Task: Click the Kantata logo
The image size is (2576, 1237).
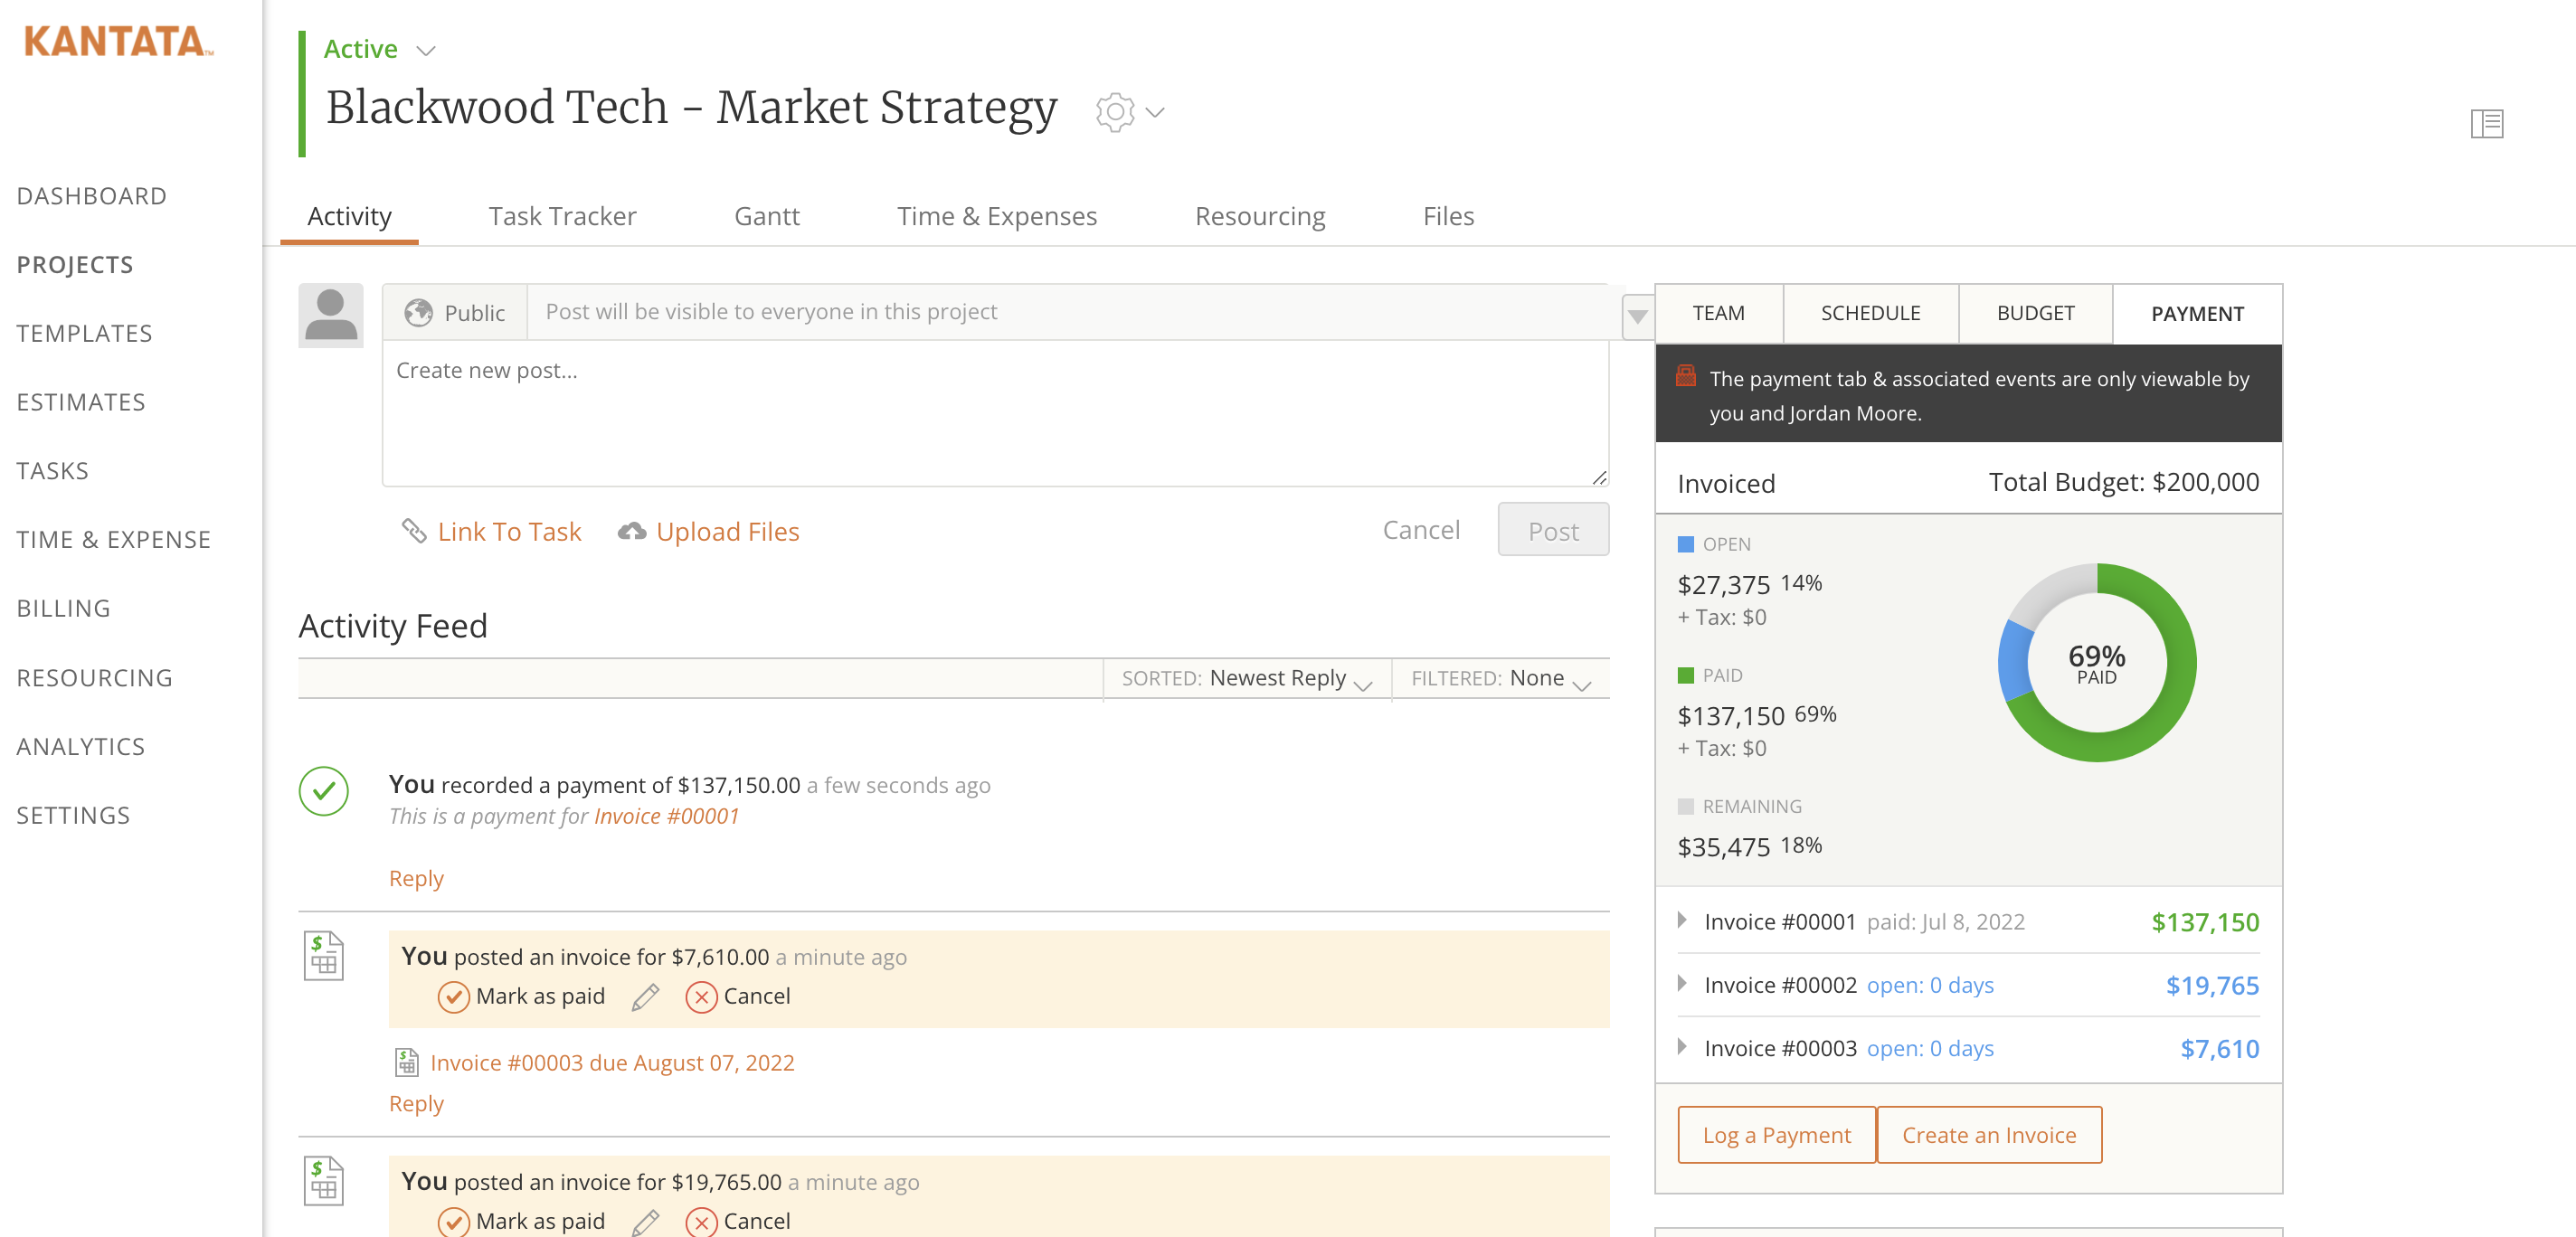Action: tap(118, 41)
